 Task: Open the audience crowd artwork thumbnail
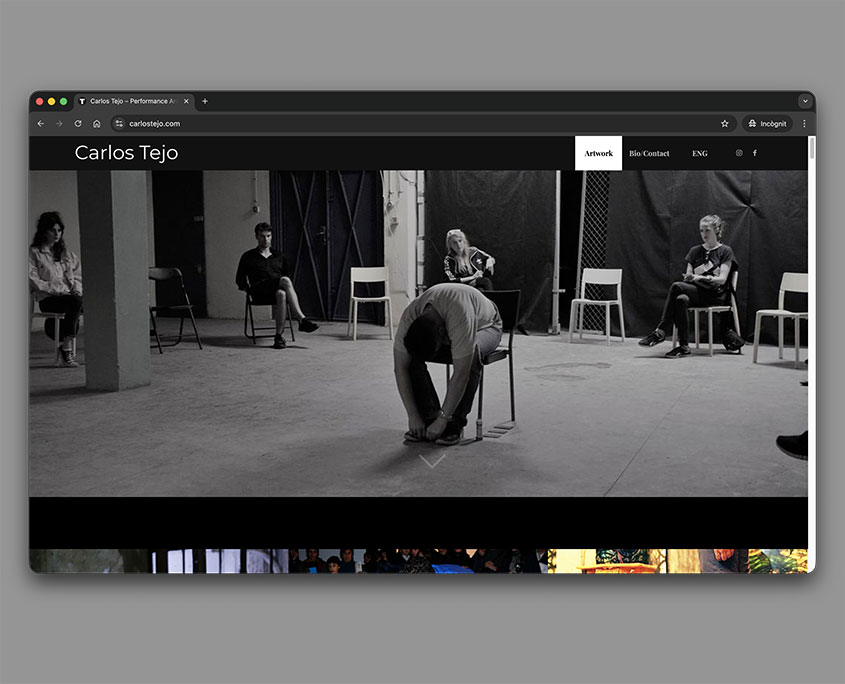pyautogui.click(x=418, y=561)
